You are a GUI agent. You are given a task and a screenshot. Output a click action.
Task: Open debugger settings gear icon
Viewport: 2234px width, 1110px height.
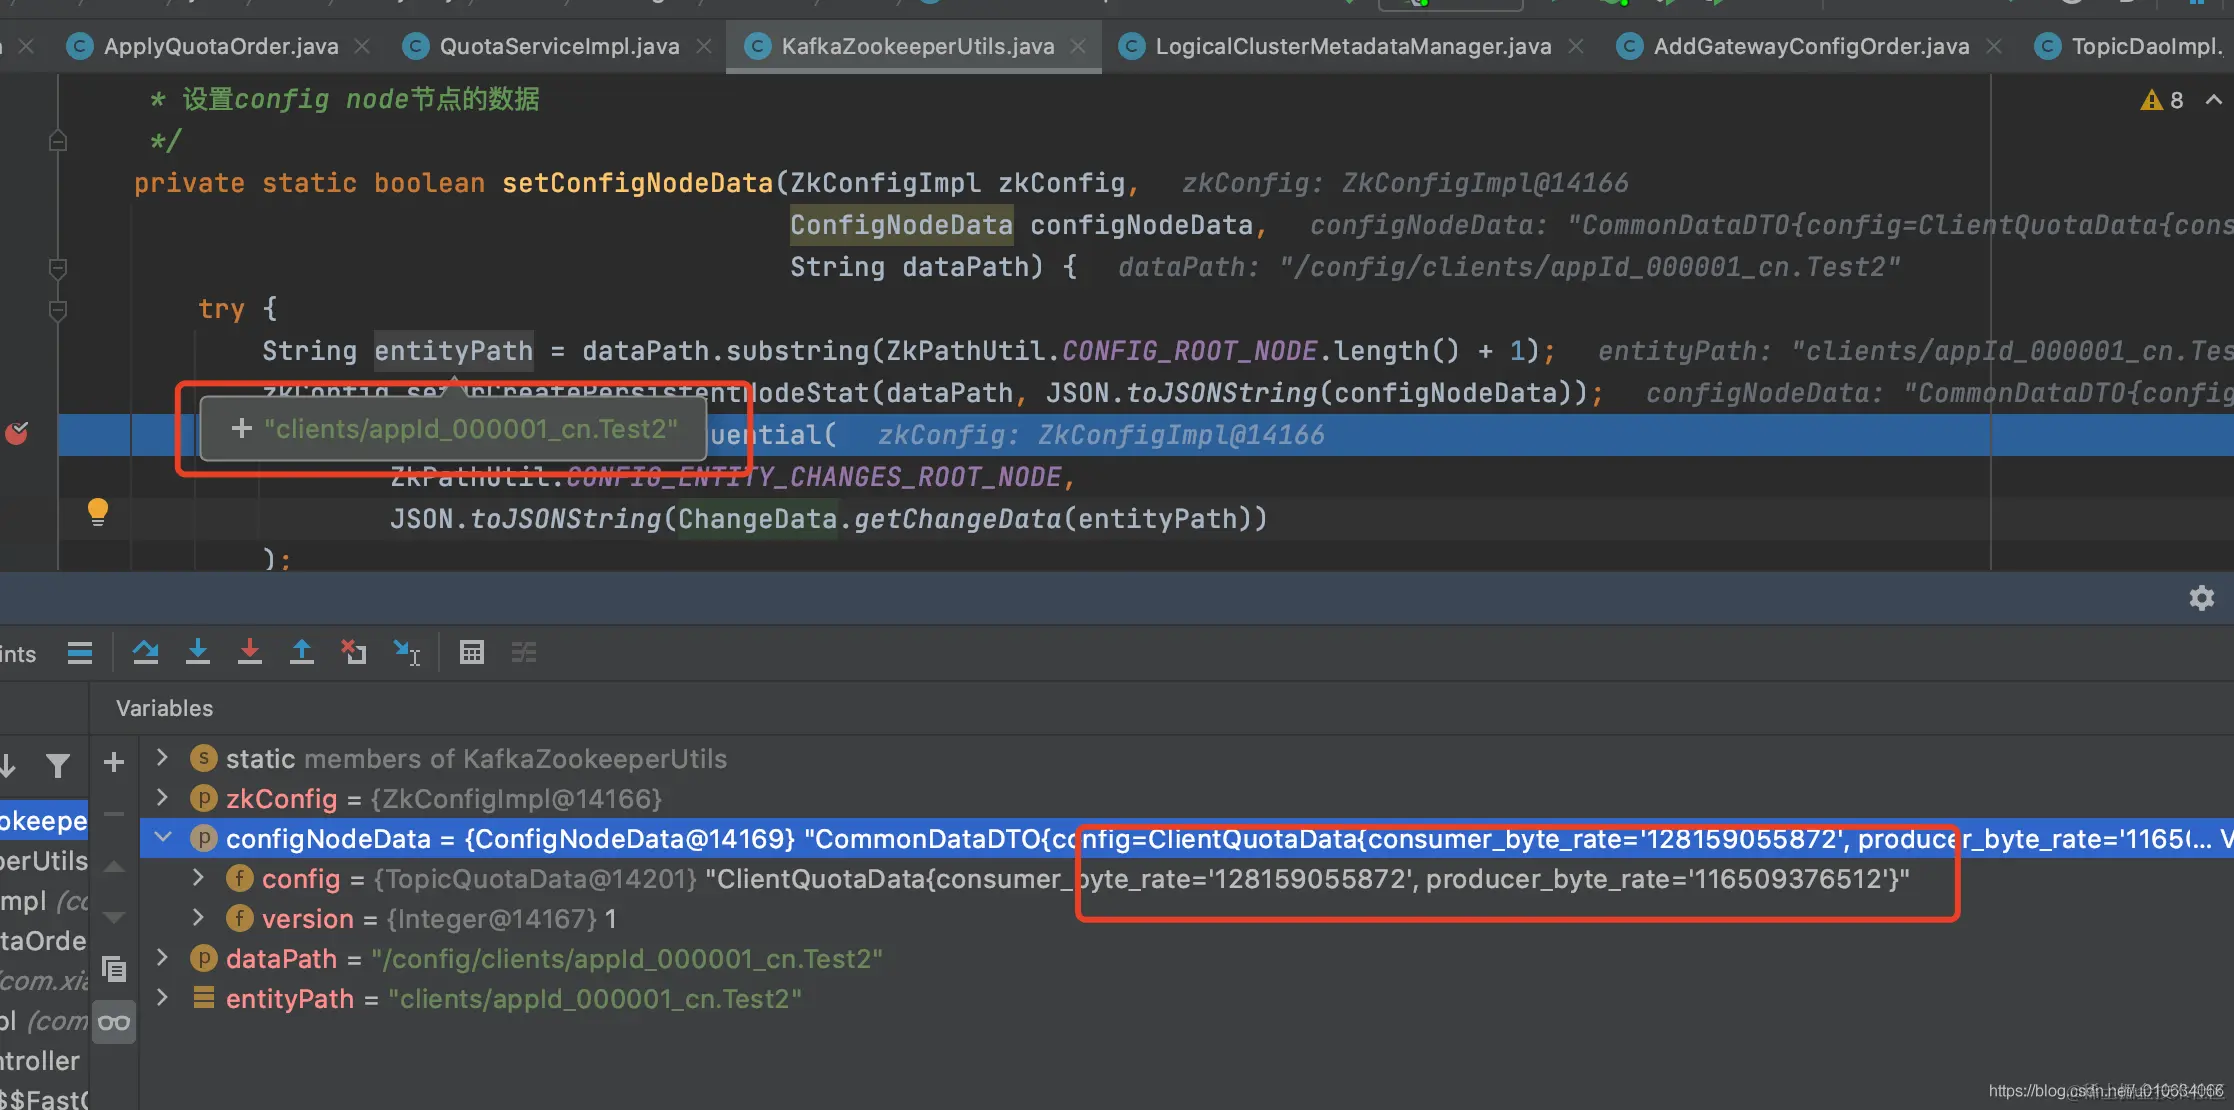pyautogui.click(x=2201, y=598)
